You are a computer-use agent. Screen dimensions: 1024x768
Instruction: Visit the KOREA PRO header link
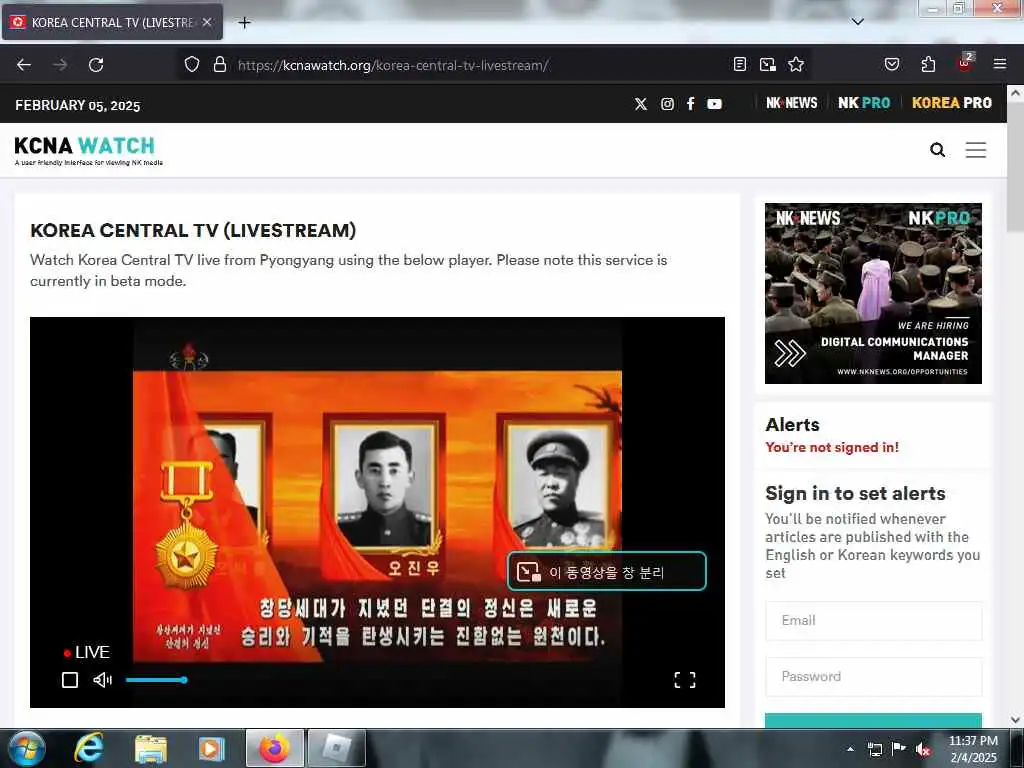tap(952, 103)
